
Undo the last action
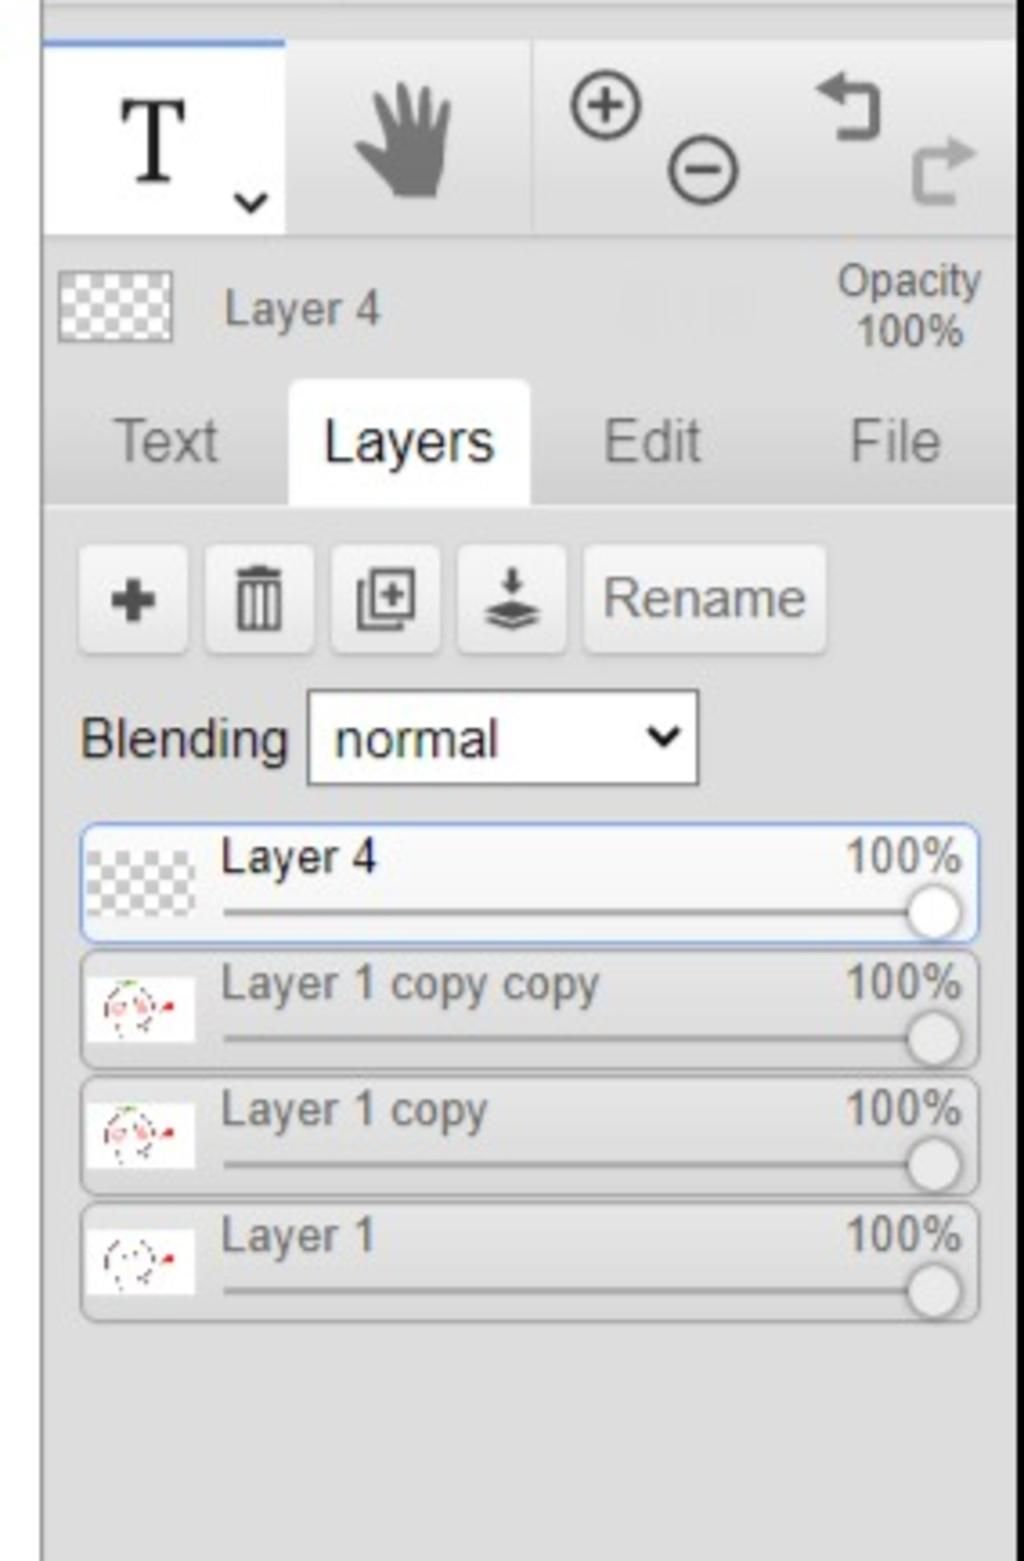click(850, 107)
